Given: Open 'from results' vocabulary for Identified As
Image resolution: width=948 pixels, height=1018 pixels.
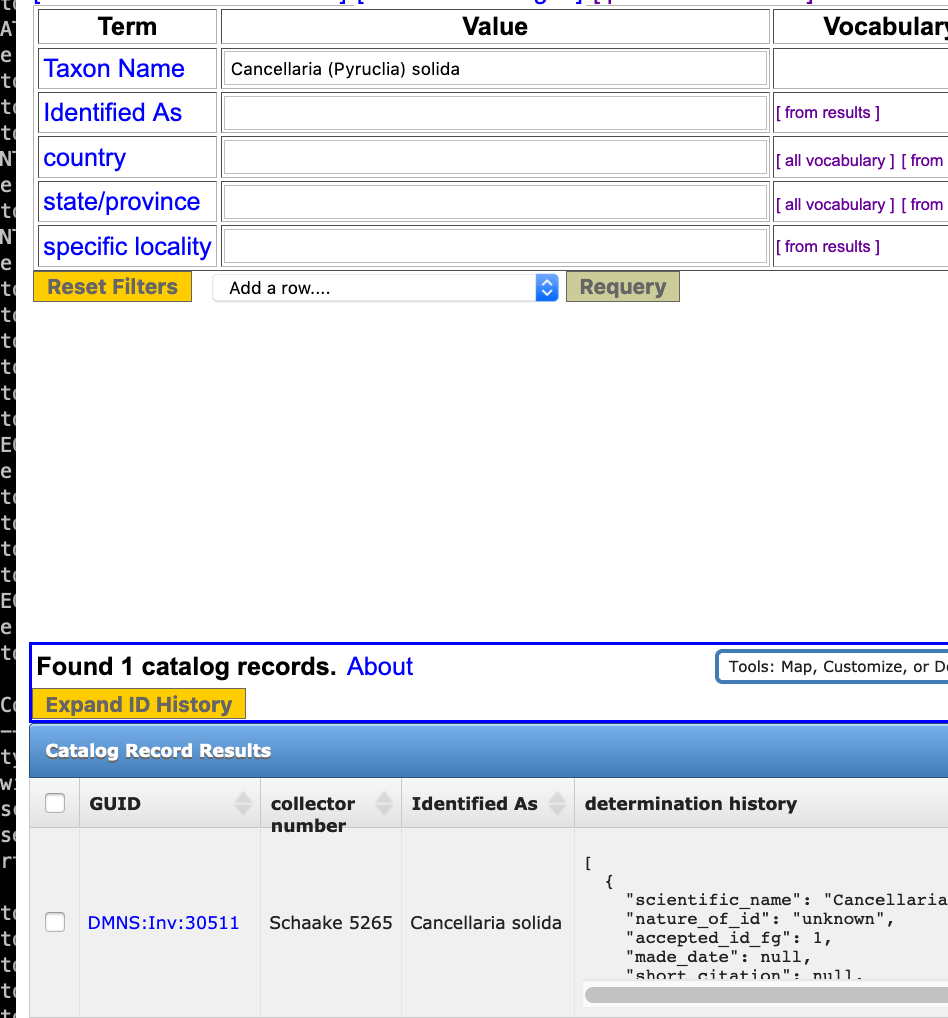Looking at the screenshot, I should coord(828,112).
